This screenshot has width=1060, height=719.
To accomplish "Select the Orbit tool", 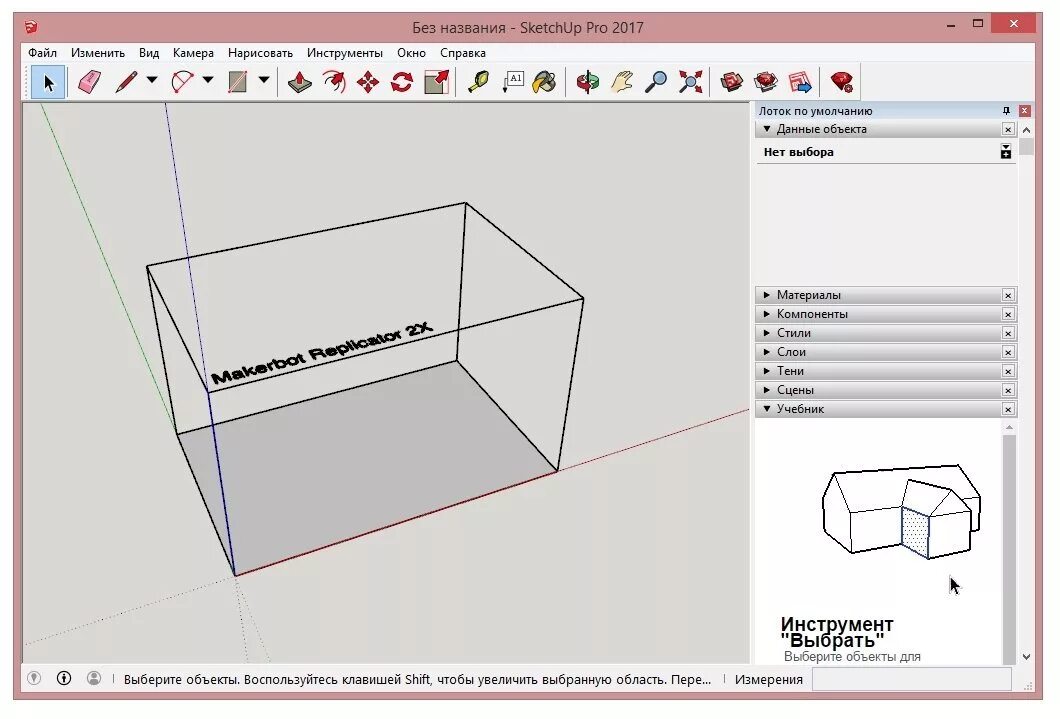I will (587, 82).
